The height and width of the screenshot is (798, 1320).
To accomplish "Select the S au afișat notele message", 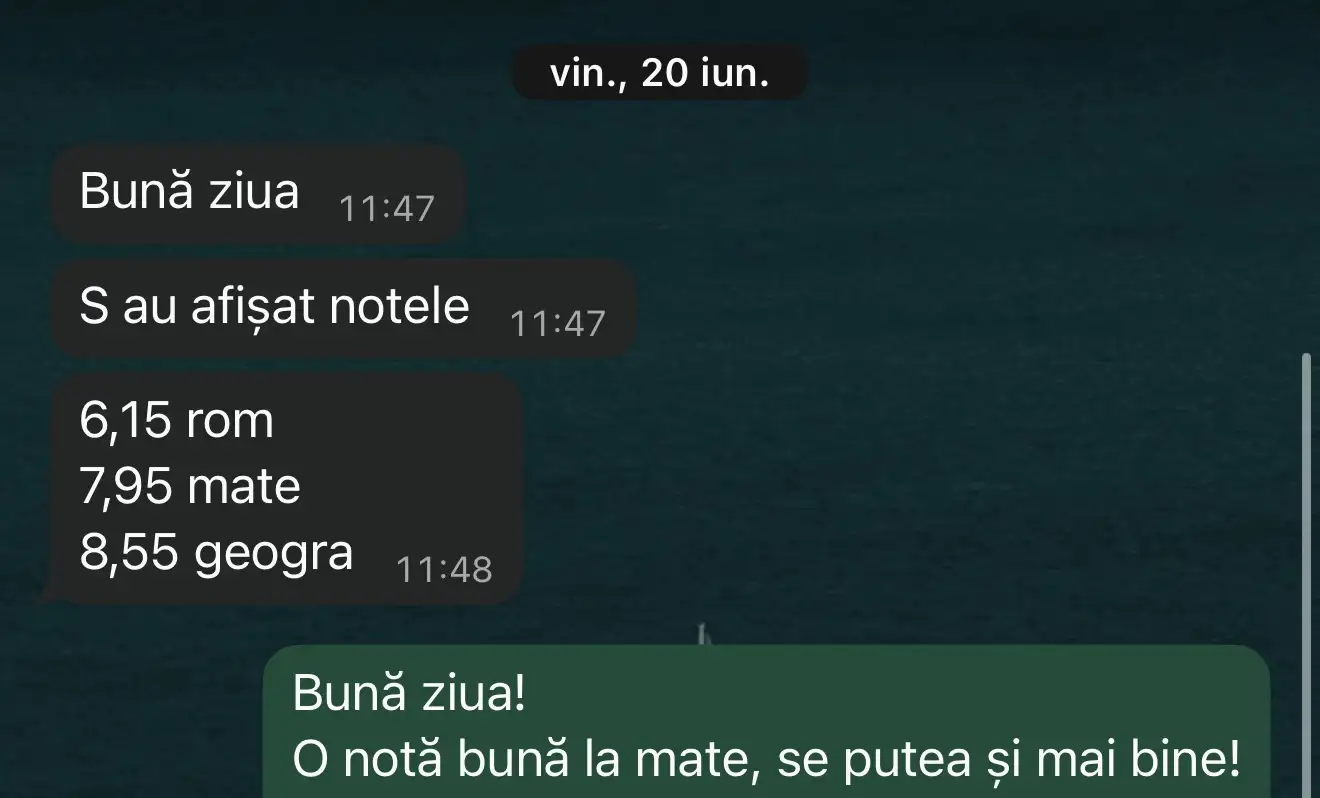I will point(344,309).
